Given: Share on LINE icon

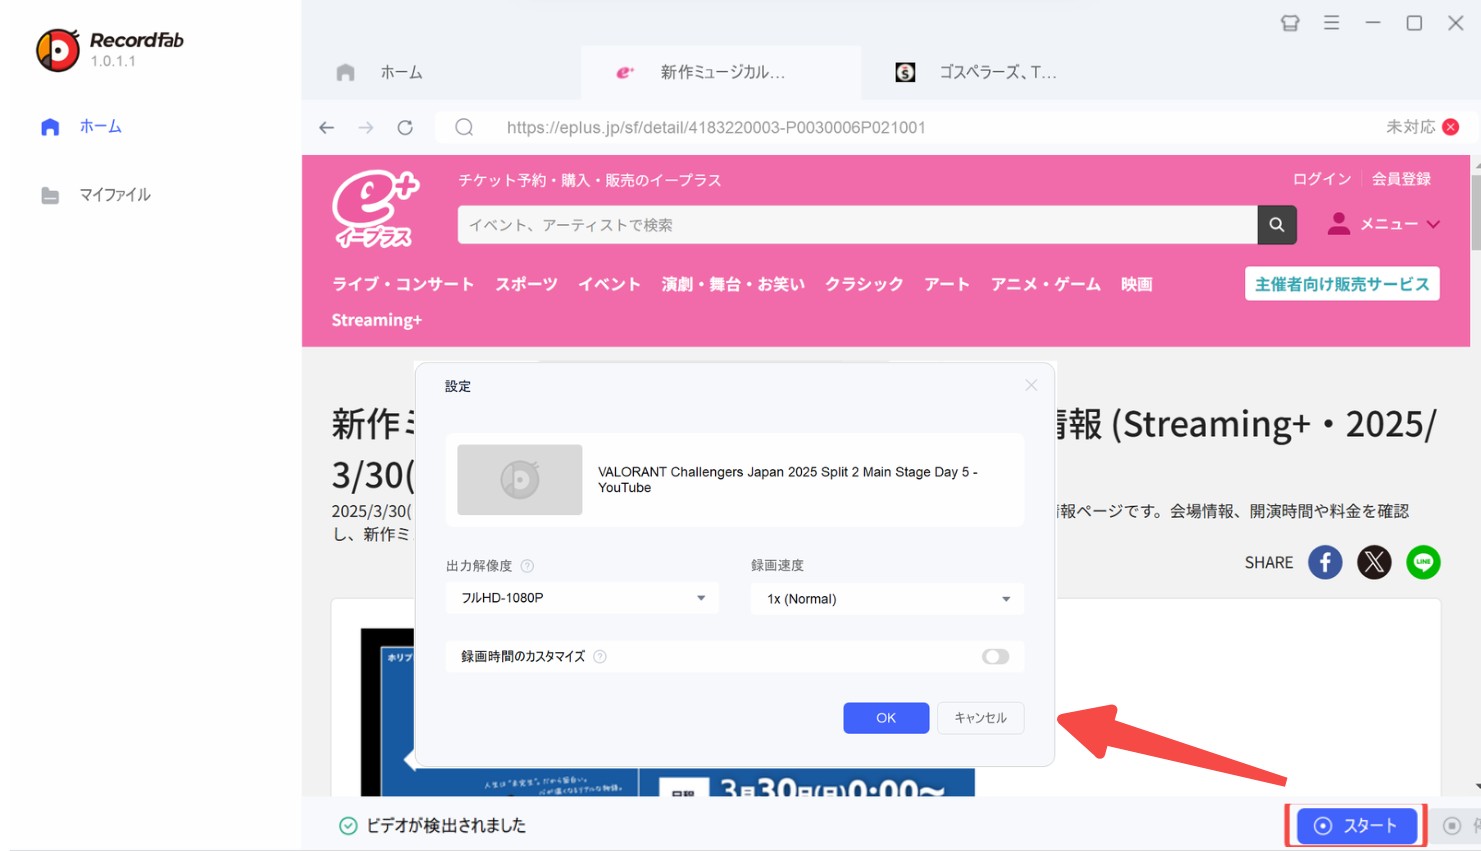Looking at the screenshot, I should click(1423, 562).
